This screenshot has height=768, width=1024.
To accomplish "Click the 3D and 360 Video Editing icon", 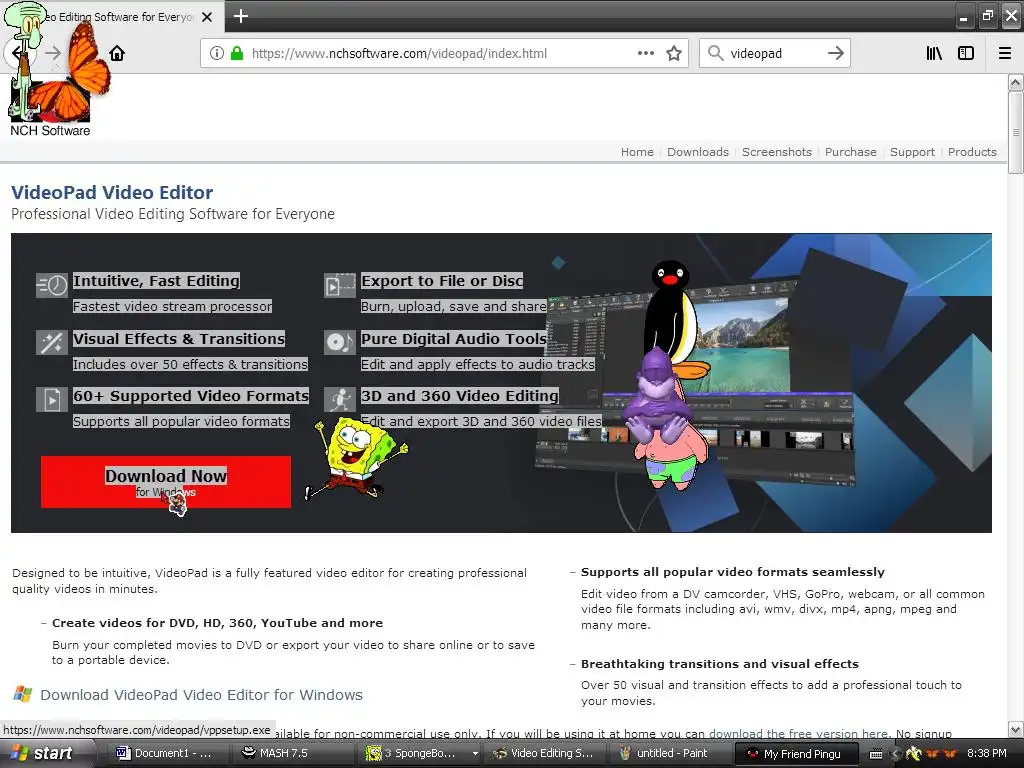I will point(340,399).
